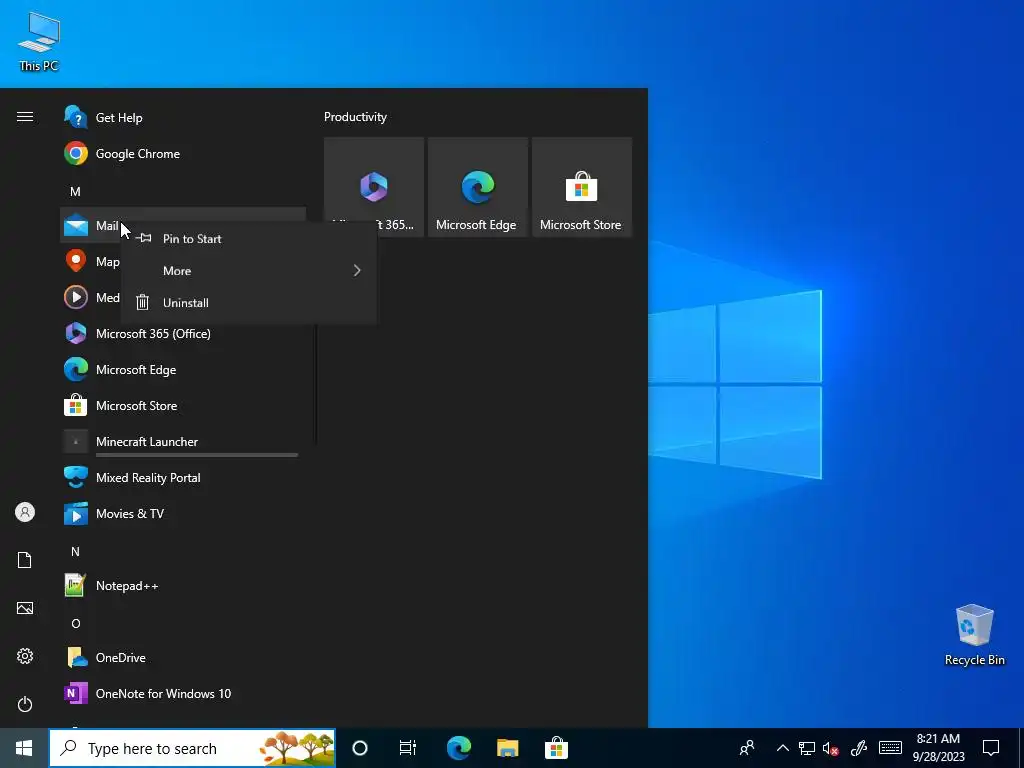Viewport: 1024px width, 768px height.
Task: Expand Start menu hamburger button
Action: (25, 117)
